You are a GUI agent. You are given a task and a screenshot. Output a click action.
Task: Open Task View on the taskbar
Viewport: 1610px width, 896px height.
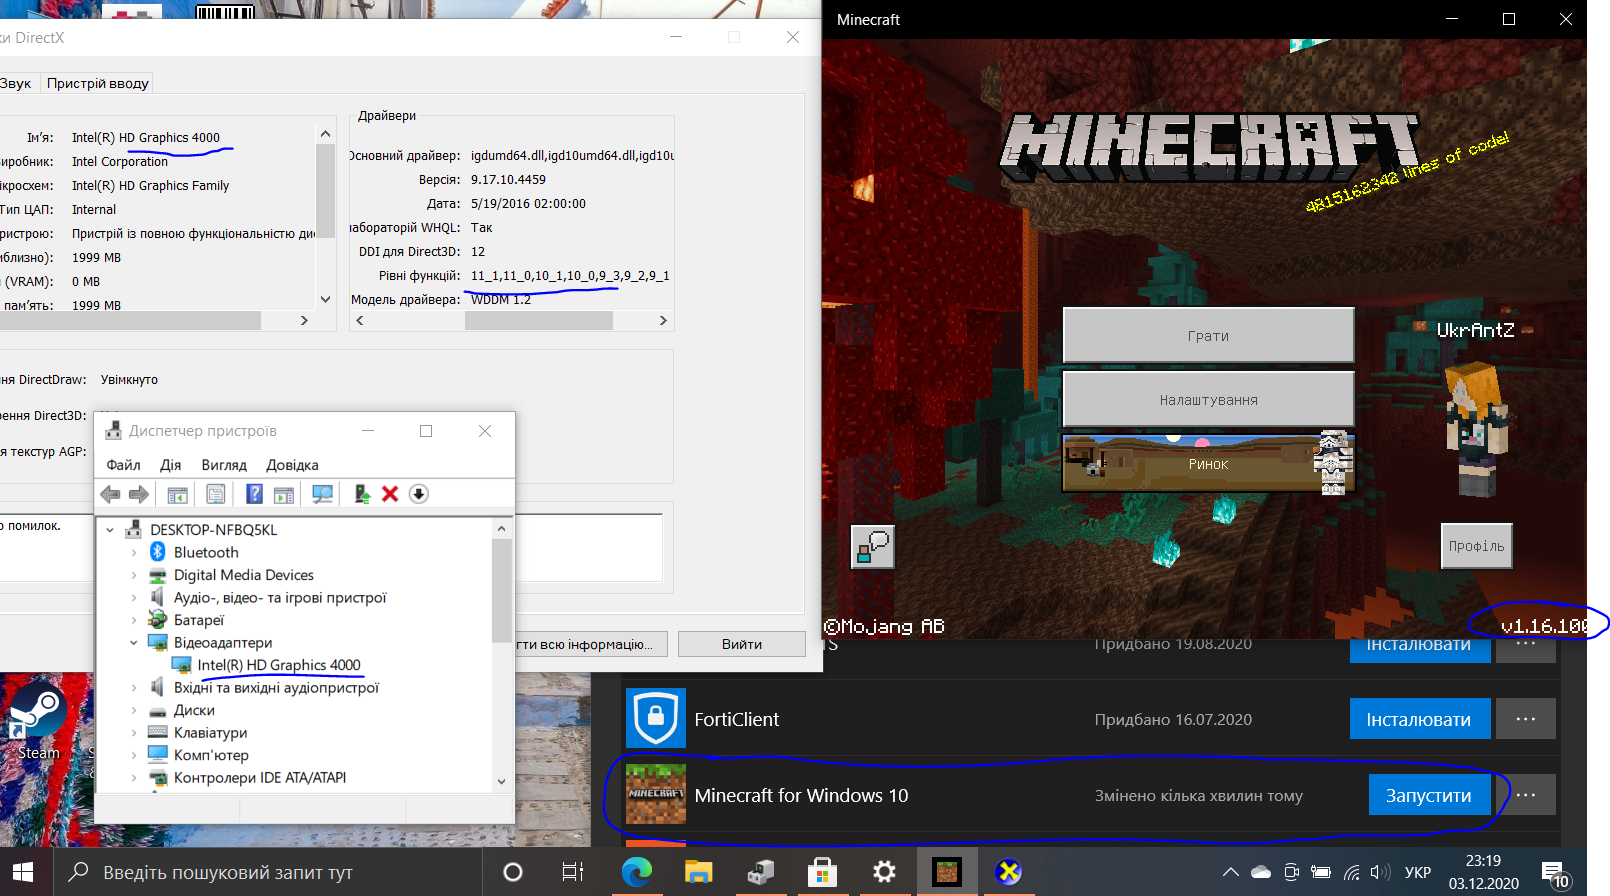[x=573, y=872]
